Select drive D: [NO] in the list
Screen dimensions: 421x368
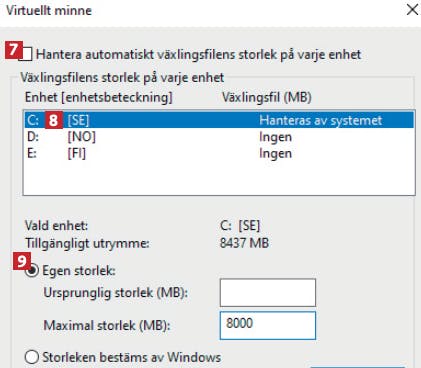click(x=219, y=137)
